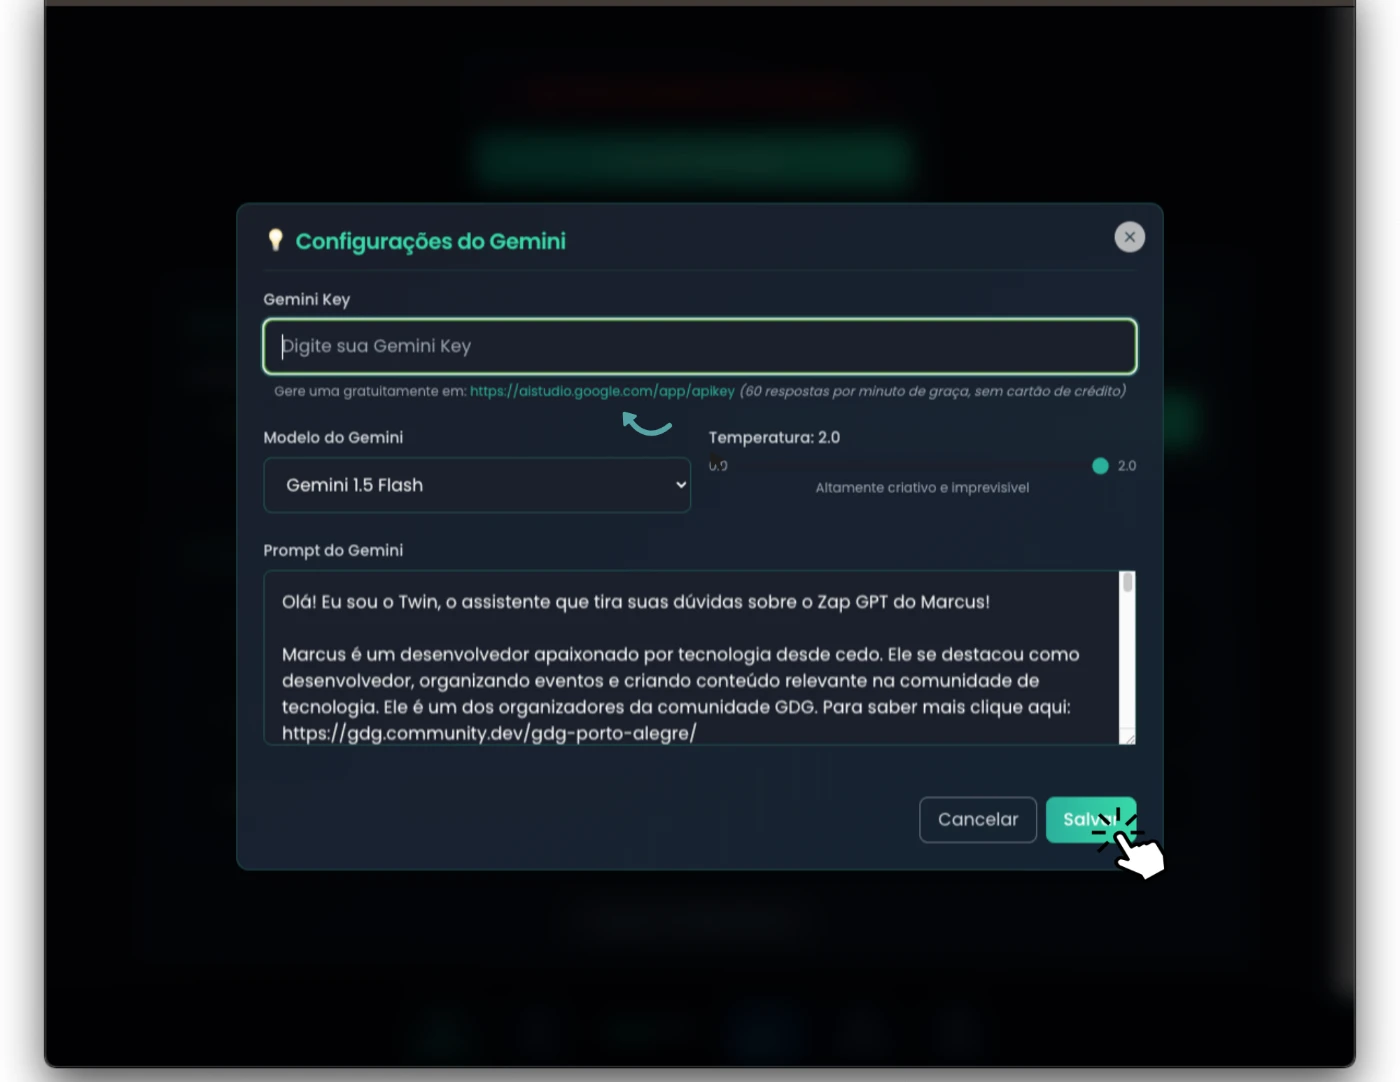Click the Gemini Key field label
Viewport: 1400px width, 1082px height.
[x=307, y=300]
